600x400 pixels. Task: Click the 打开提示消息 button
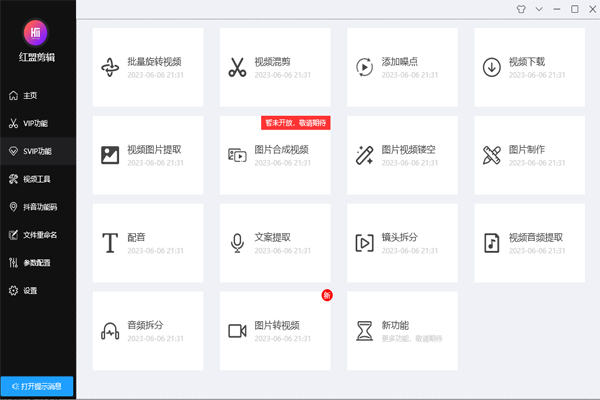click(x=37, y=385)
